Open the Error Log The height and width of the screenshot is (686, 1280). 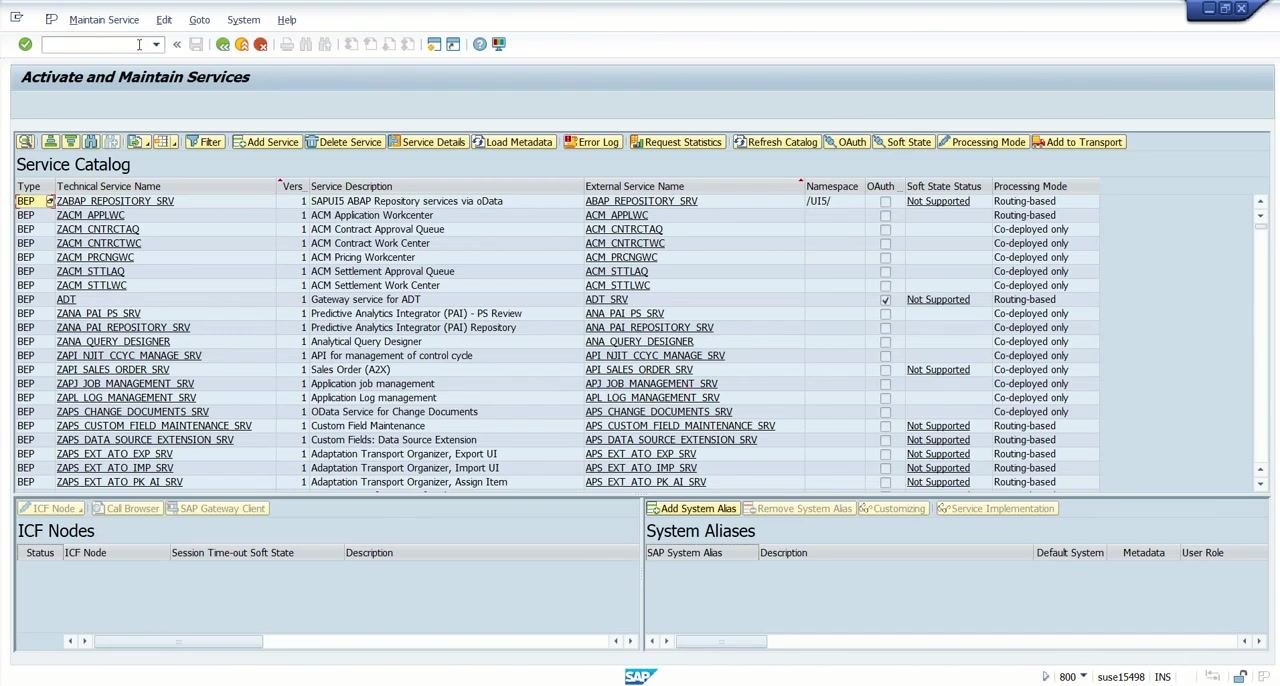coord(592,142)
